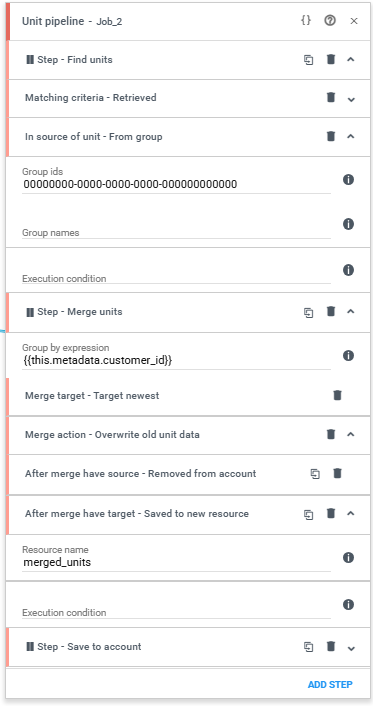The height and width of the screenshot is (706, 373).
Task: Delete Step - Save to account
Action: [x=331, y=647]
